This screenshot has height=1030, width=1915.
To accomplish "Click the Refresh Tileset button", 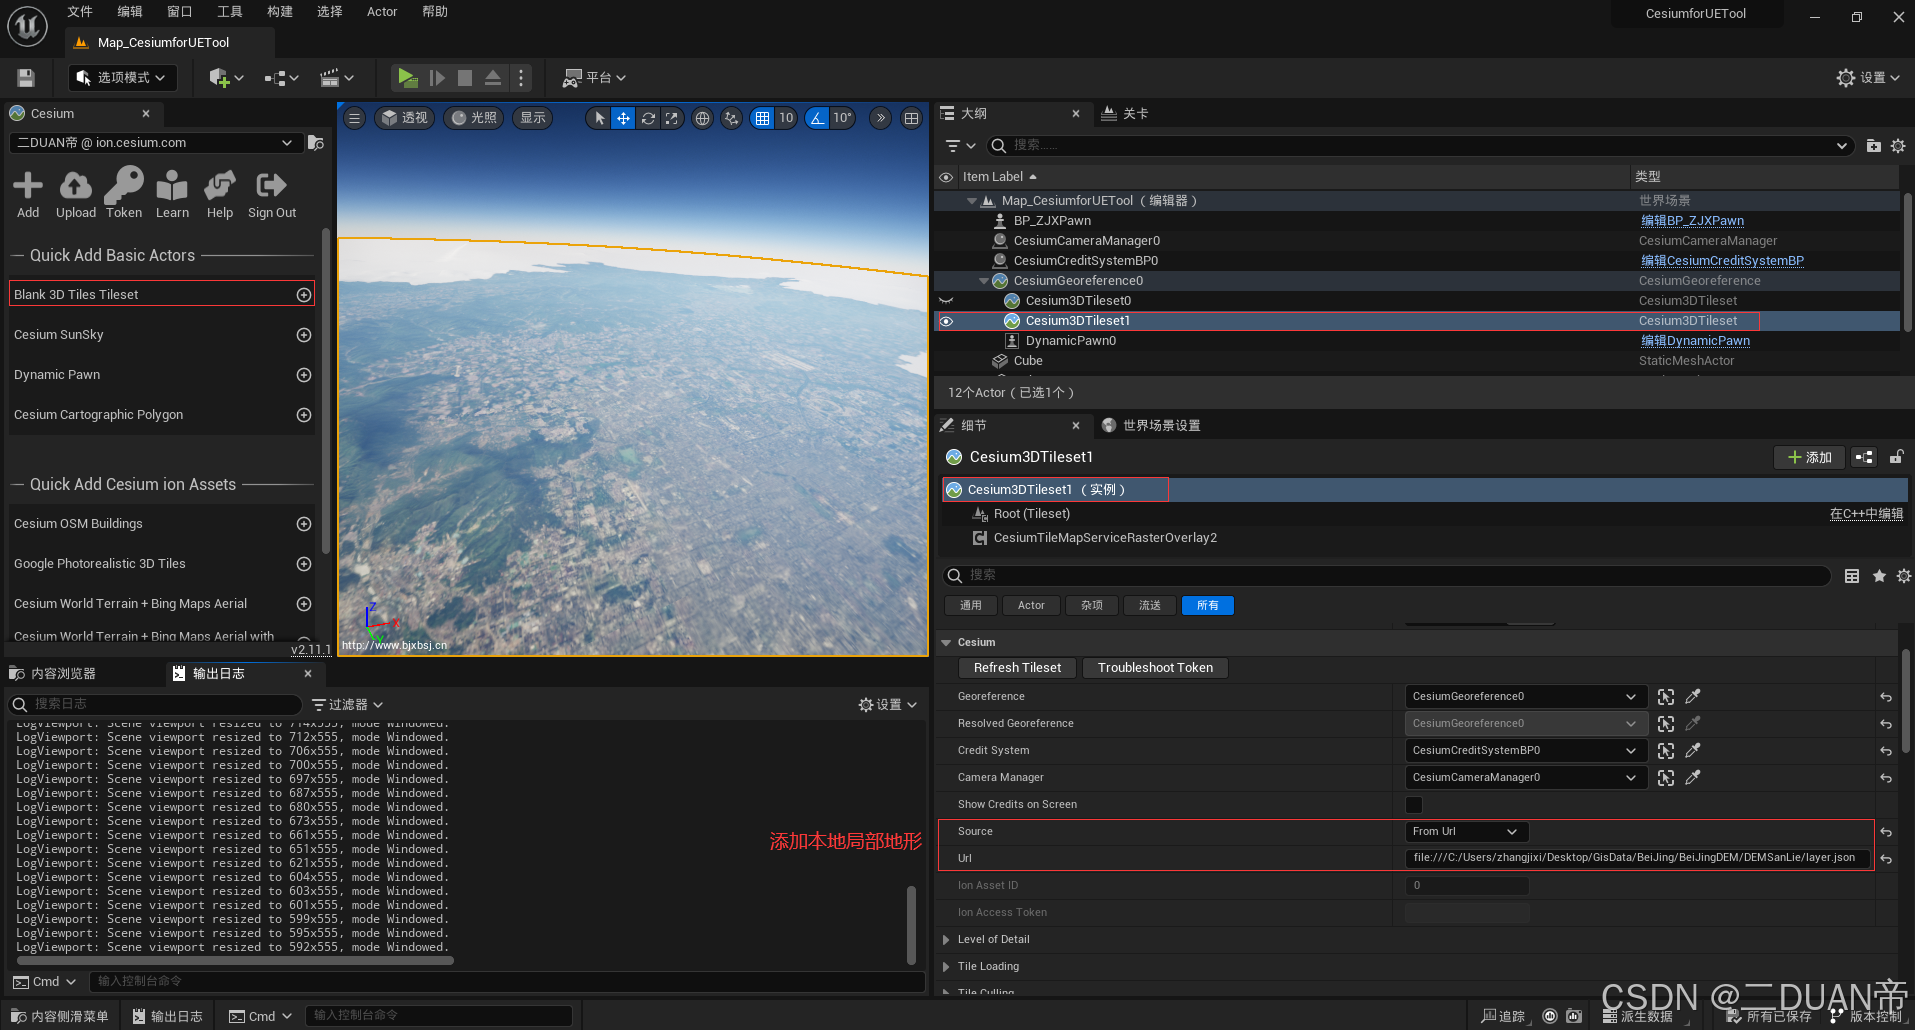I will click(x=1016, y=667).
